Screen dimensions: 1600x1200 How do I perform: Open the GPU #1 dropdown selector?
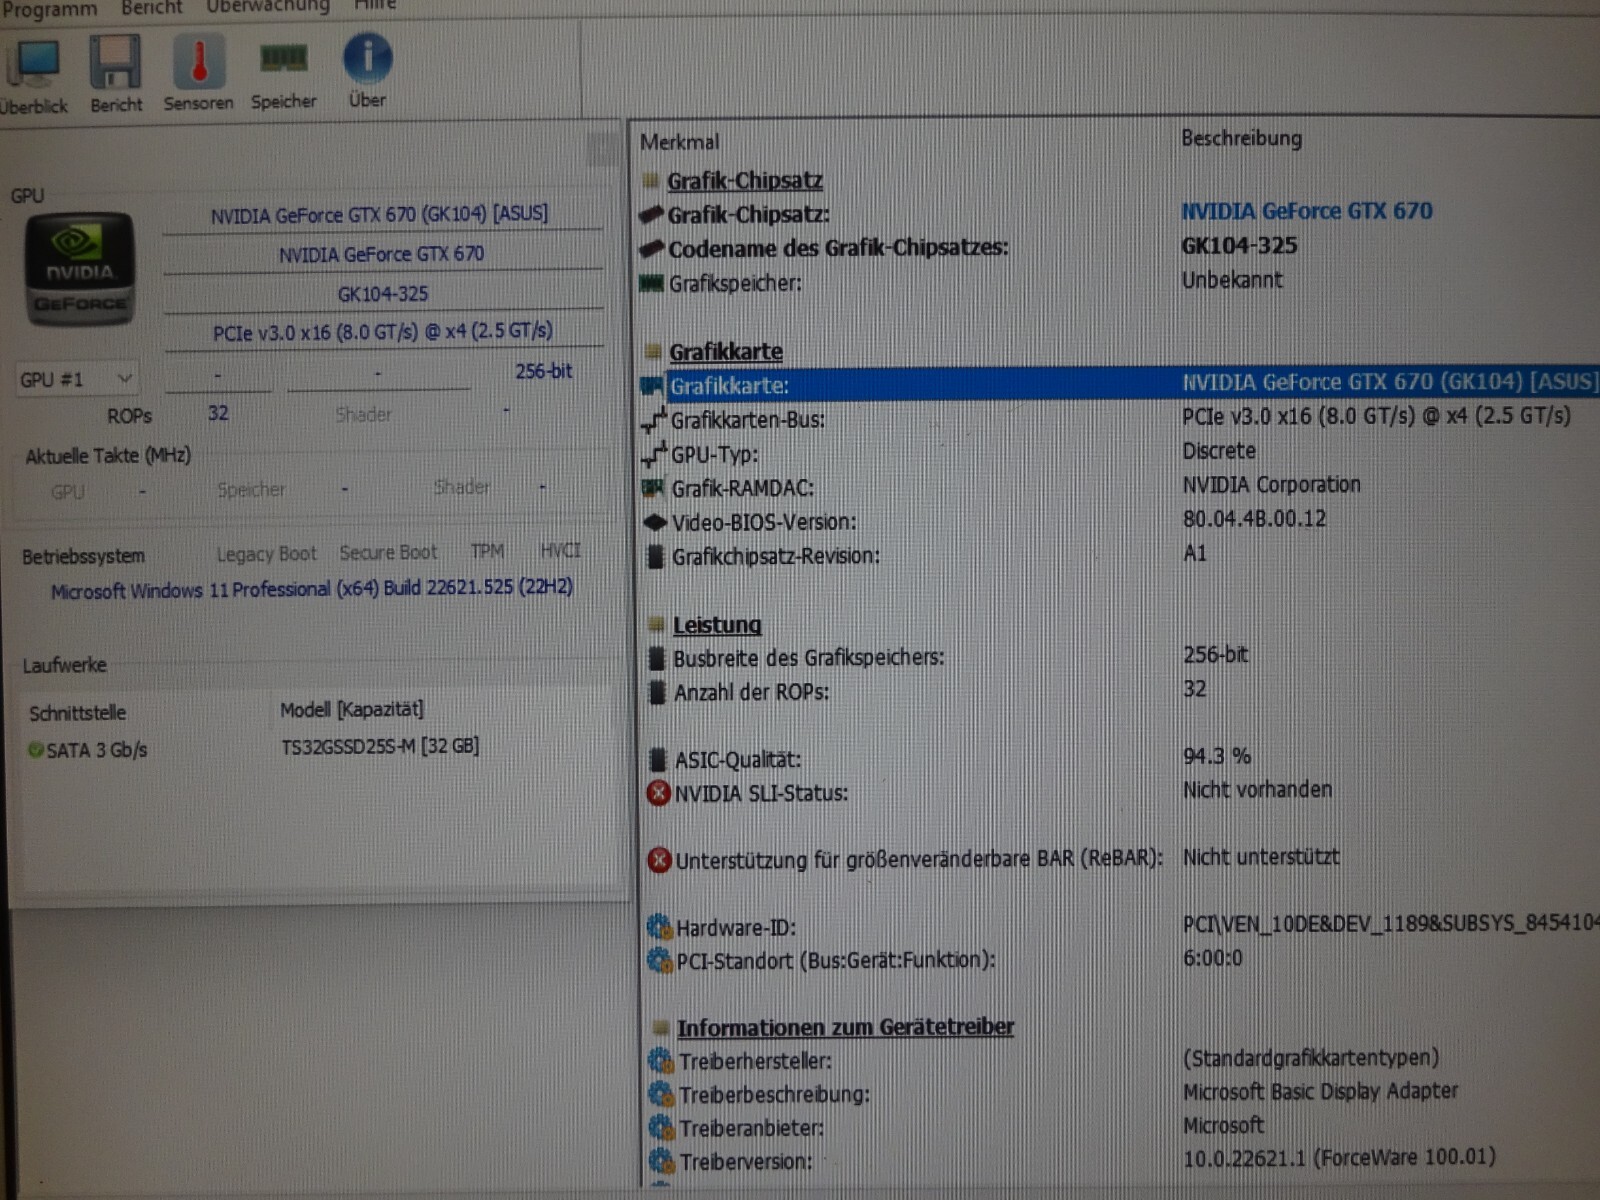click(76, 379)
